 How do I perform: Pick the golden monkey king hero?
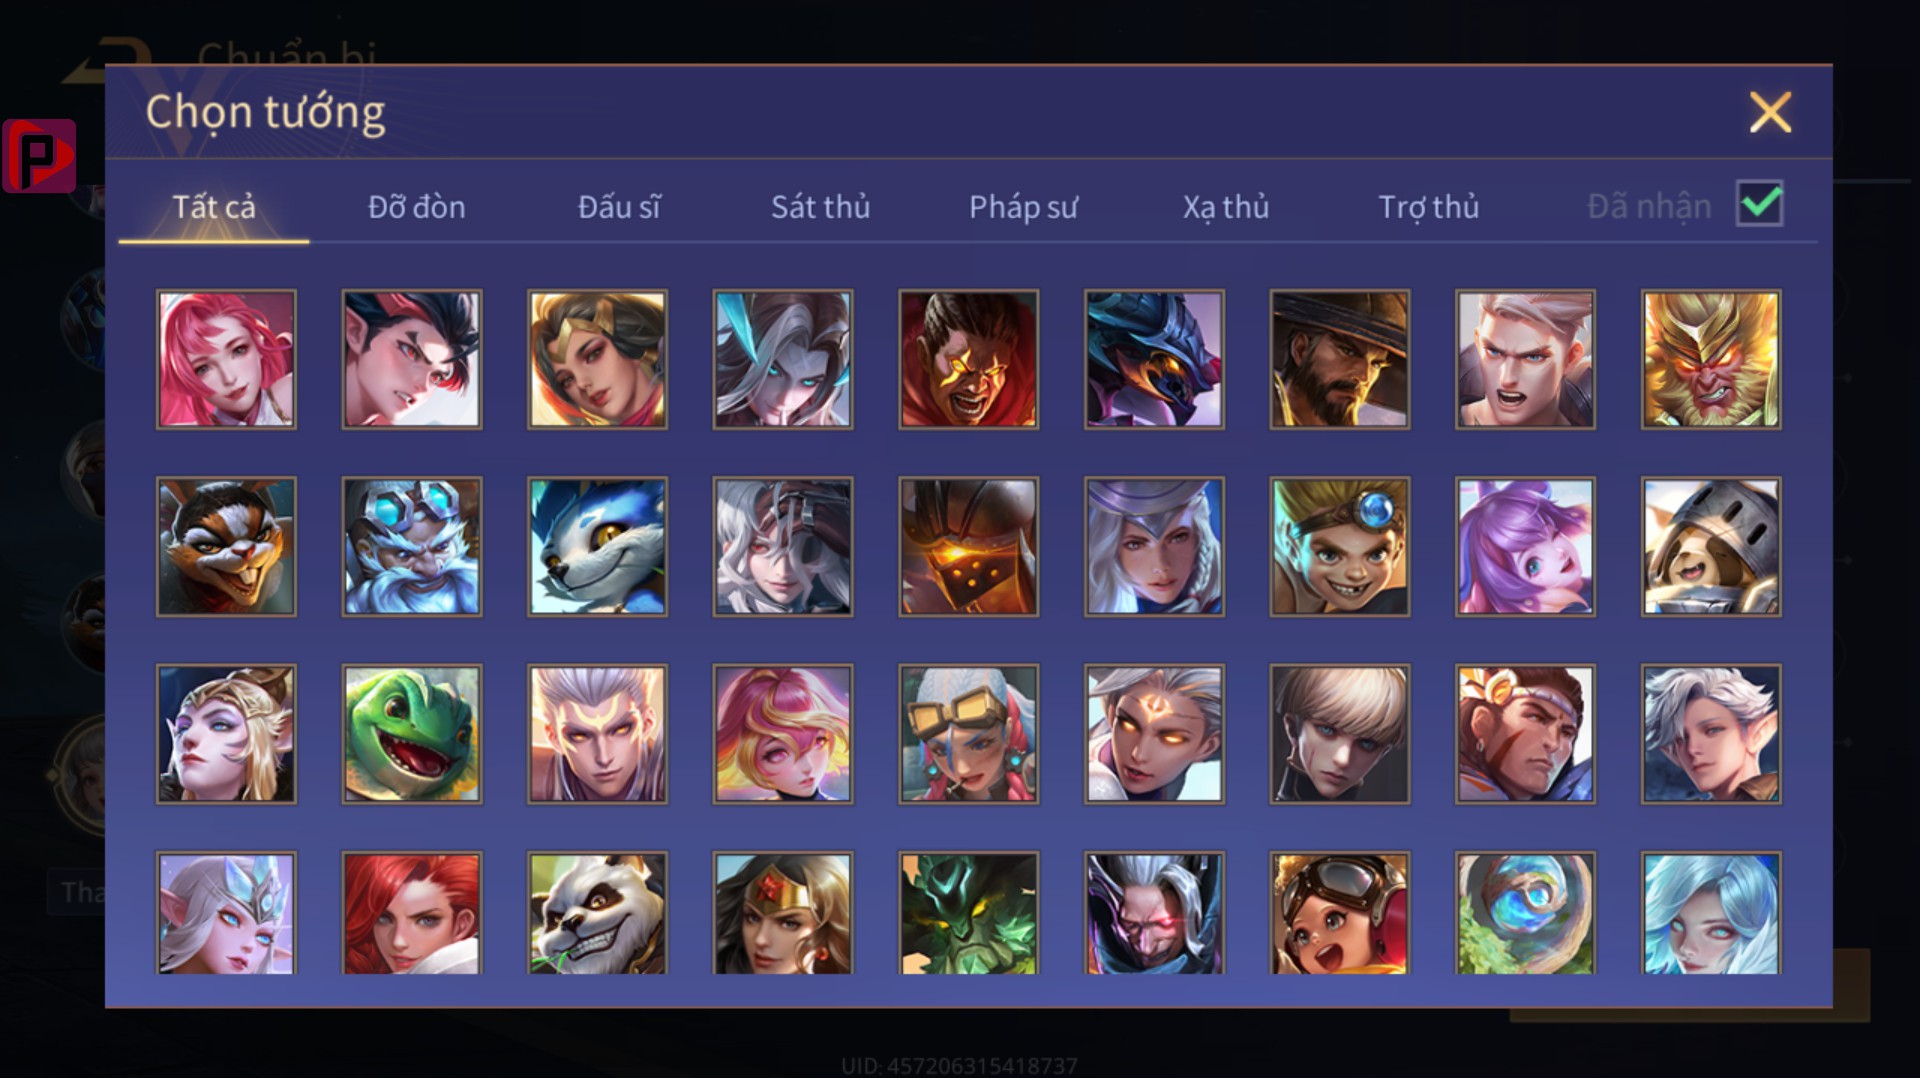point(1711,359)
